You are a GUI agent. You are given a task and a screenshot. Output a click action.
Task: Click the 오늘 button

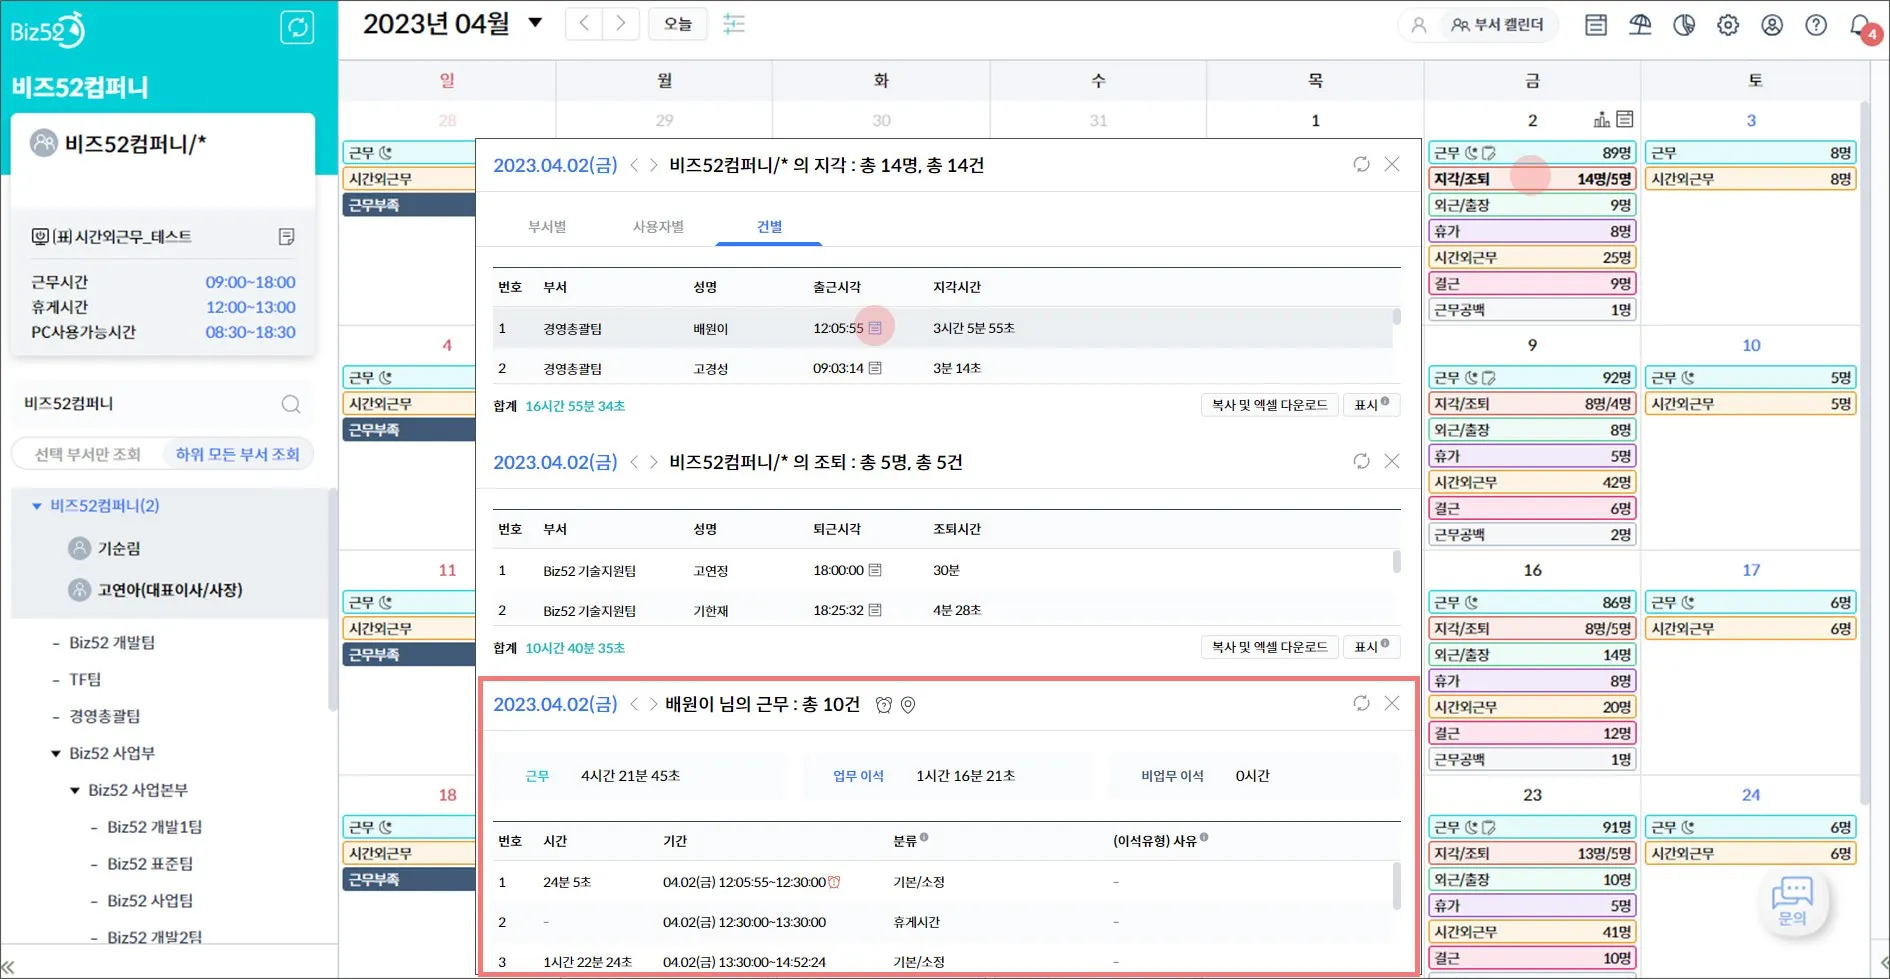click(x=678, y=24)
